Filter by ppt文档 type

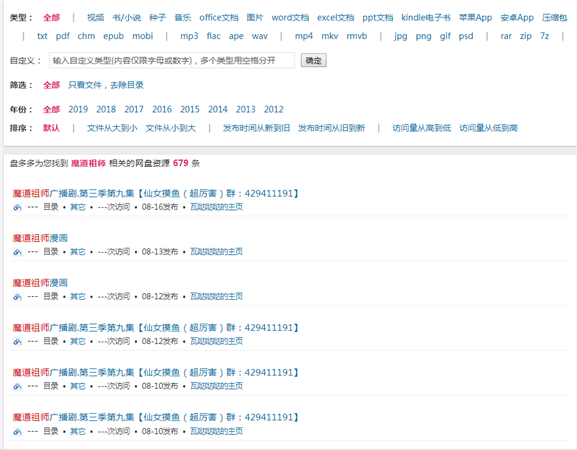[378, 18]
